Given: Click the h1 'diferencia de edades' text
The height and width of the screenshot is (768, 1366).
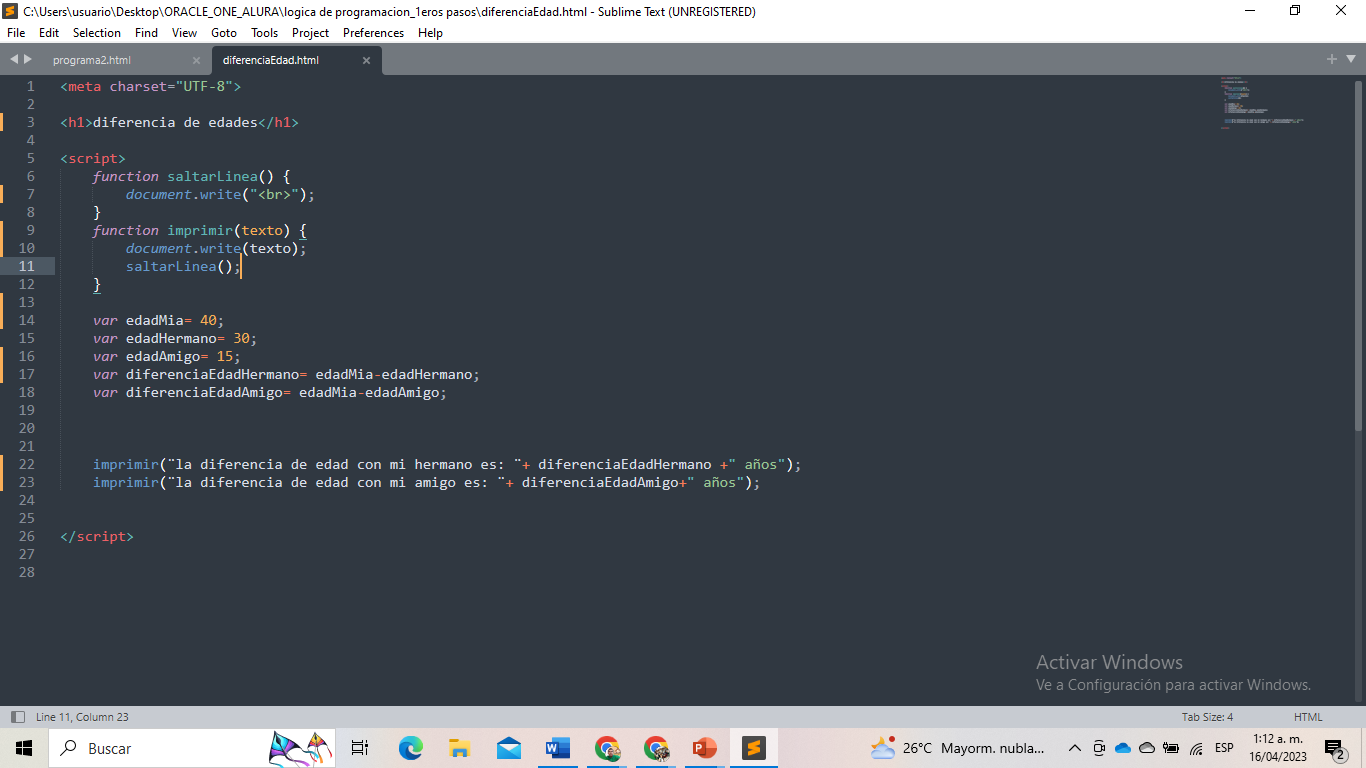Looking at the screenshot, I should click(175, 122).
